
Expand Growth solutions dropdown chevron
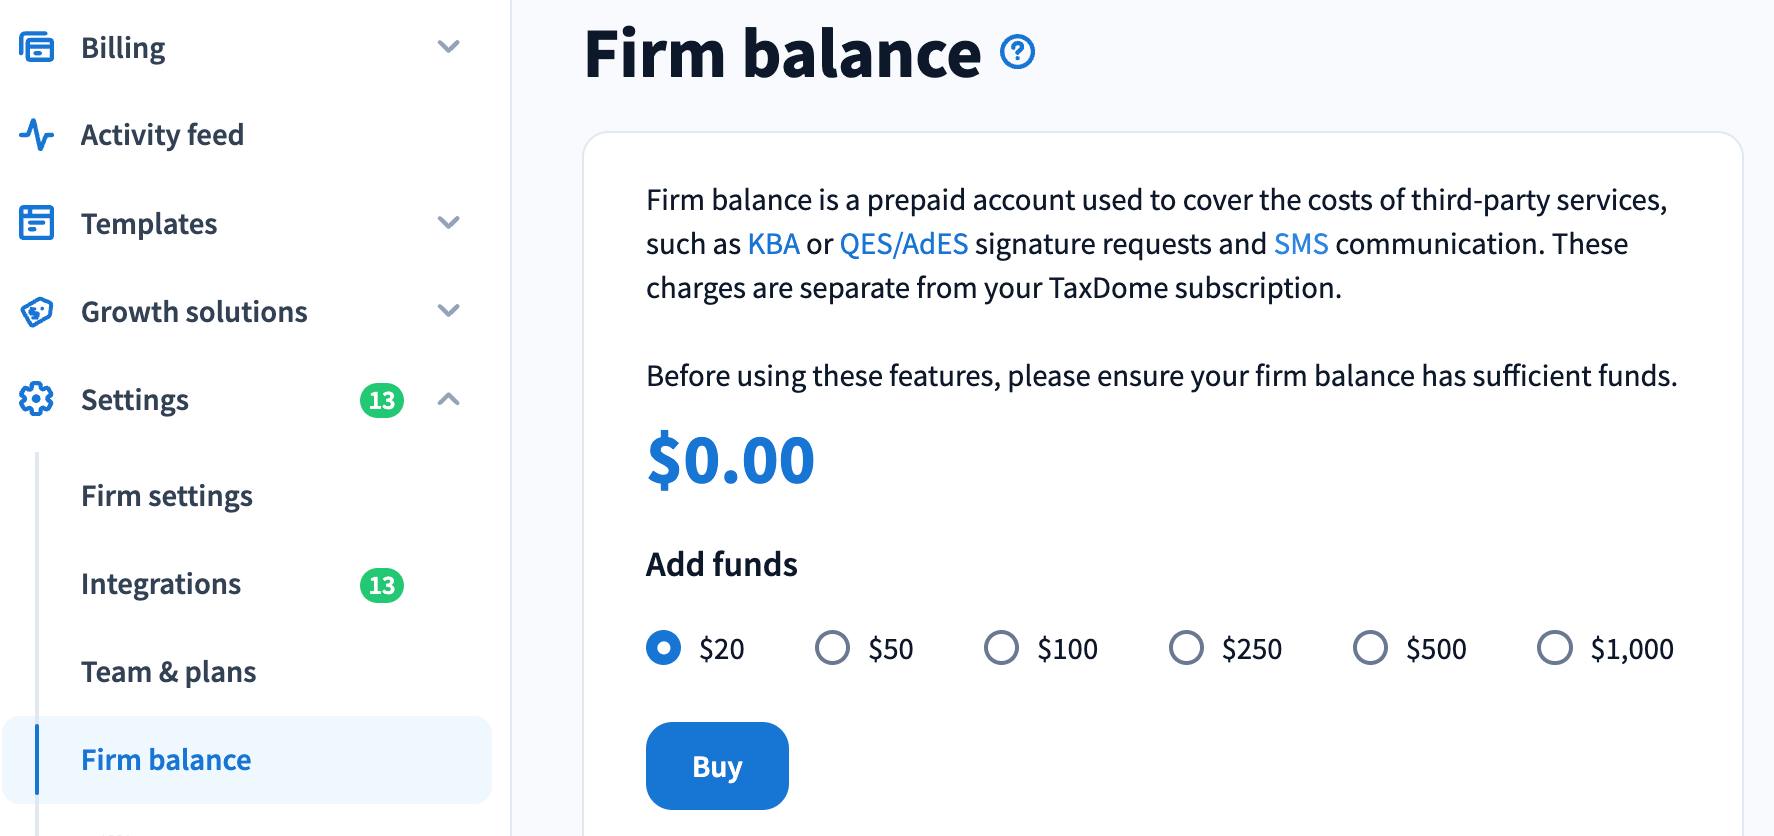pyautogui.click(x=449, y=311)
